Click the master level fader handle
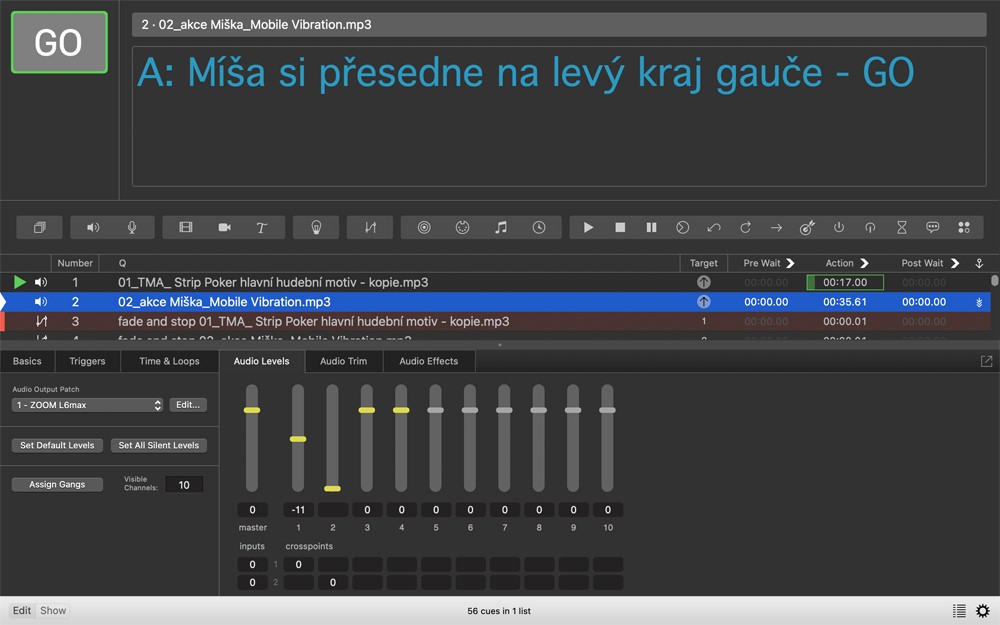Screen dimensions: 1000x625 click(x=252, y=410)
